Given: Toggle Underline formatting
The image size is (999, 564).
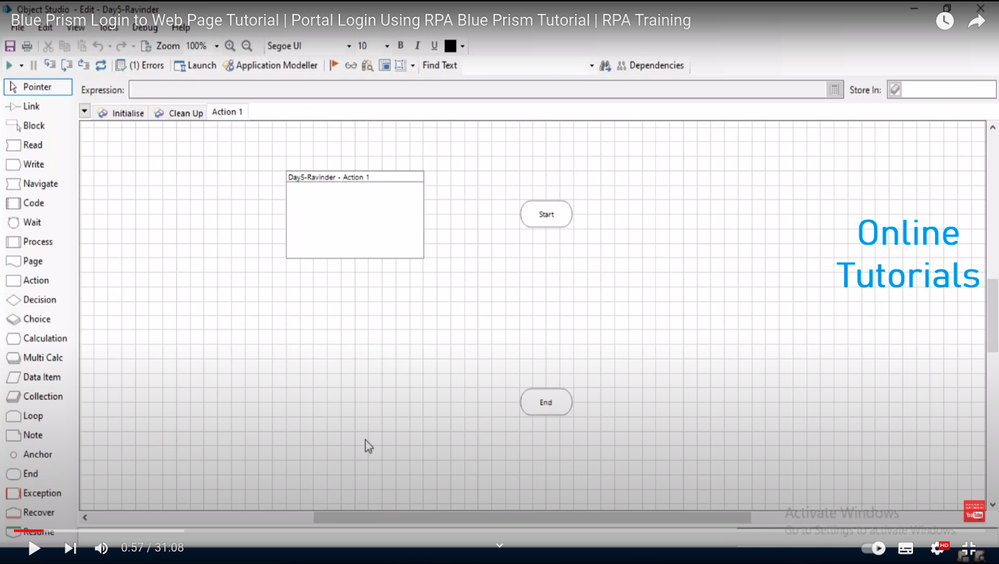Looking at the screenshot, I should click(434, 45).
